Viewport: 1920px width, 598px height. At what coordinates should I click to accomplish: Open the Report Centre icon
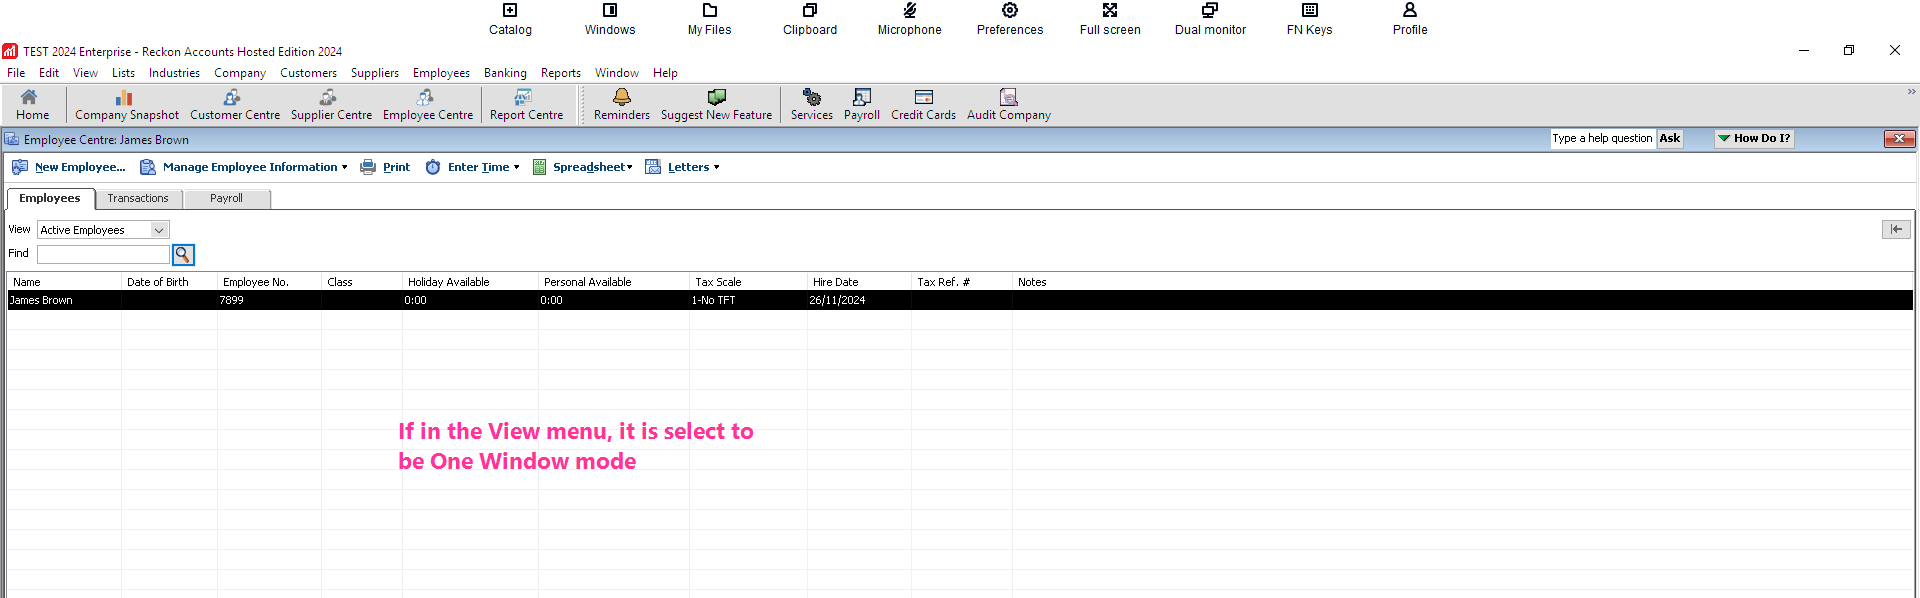point(526,104)
